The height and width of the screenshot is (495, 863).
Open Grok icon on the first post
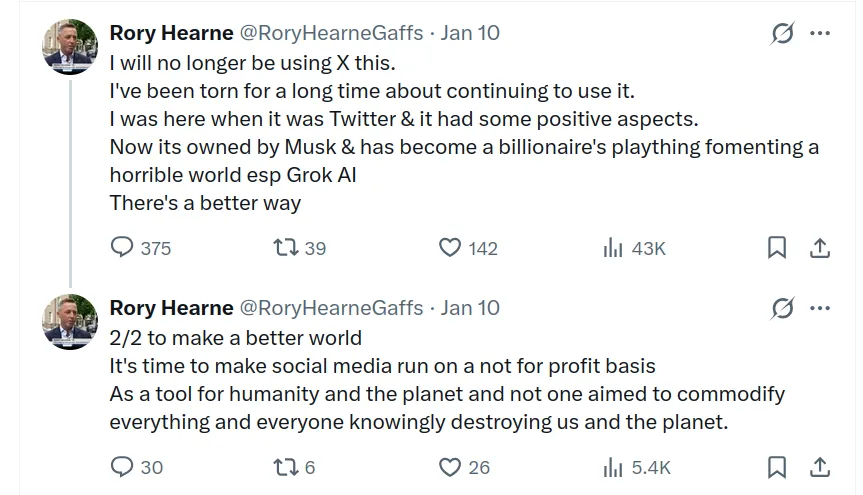tap(782, 33)
